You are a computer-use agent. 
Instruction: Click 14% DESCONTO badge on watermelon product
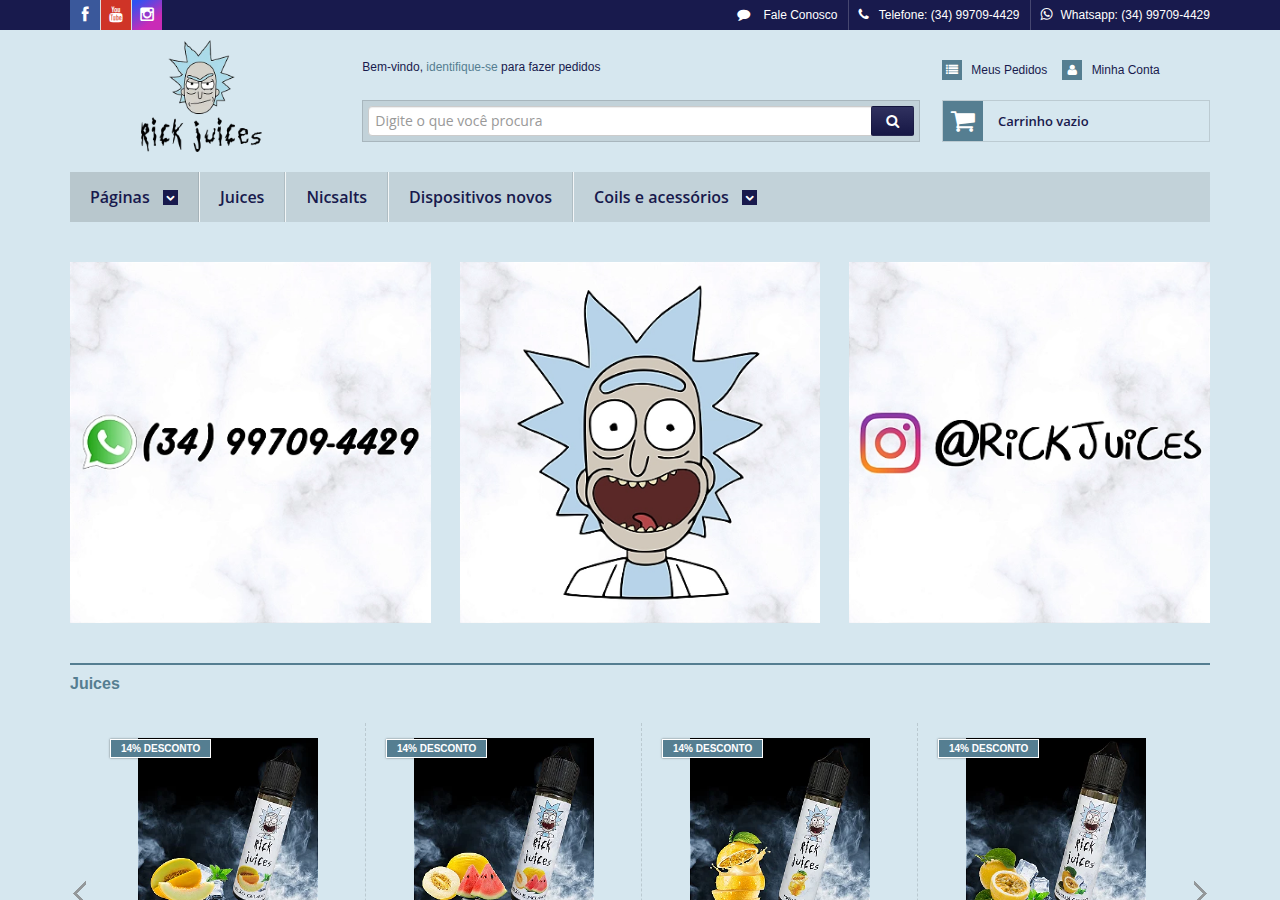click(436, 748)
